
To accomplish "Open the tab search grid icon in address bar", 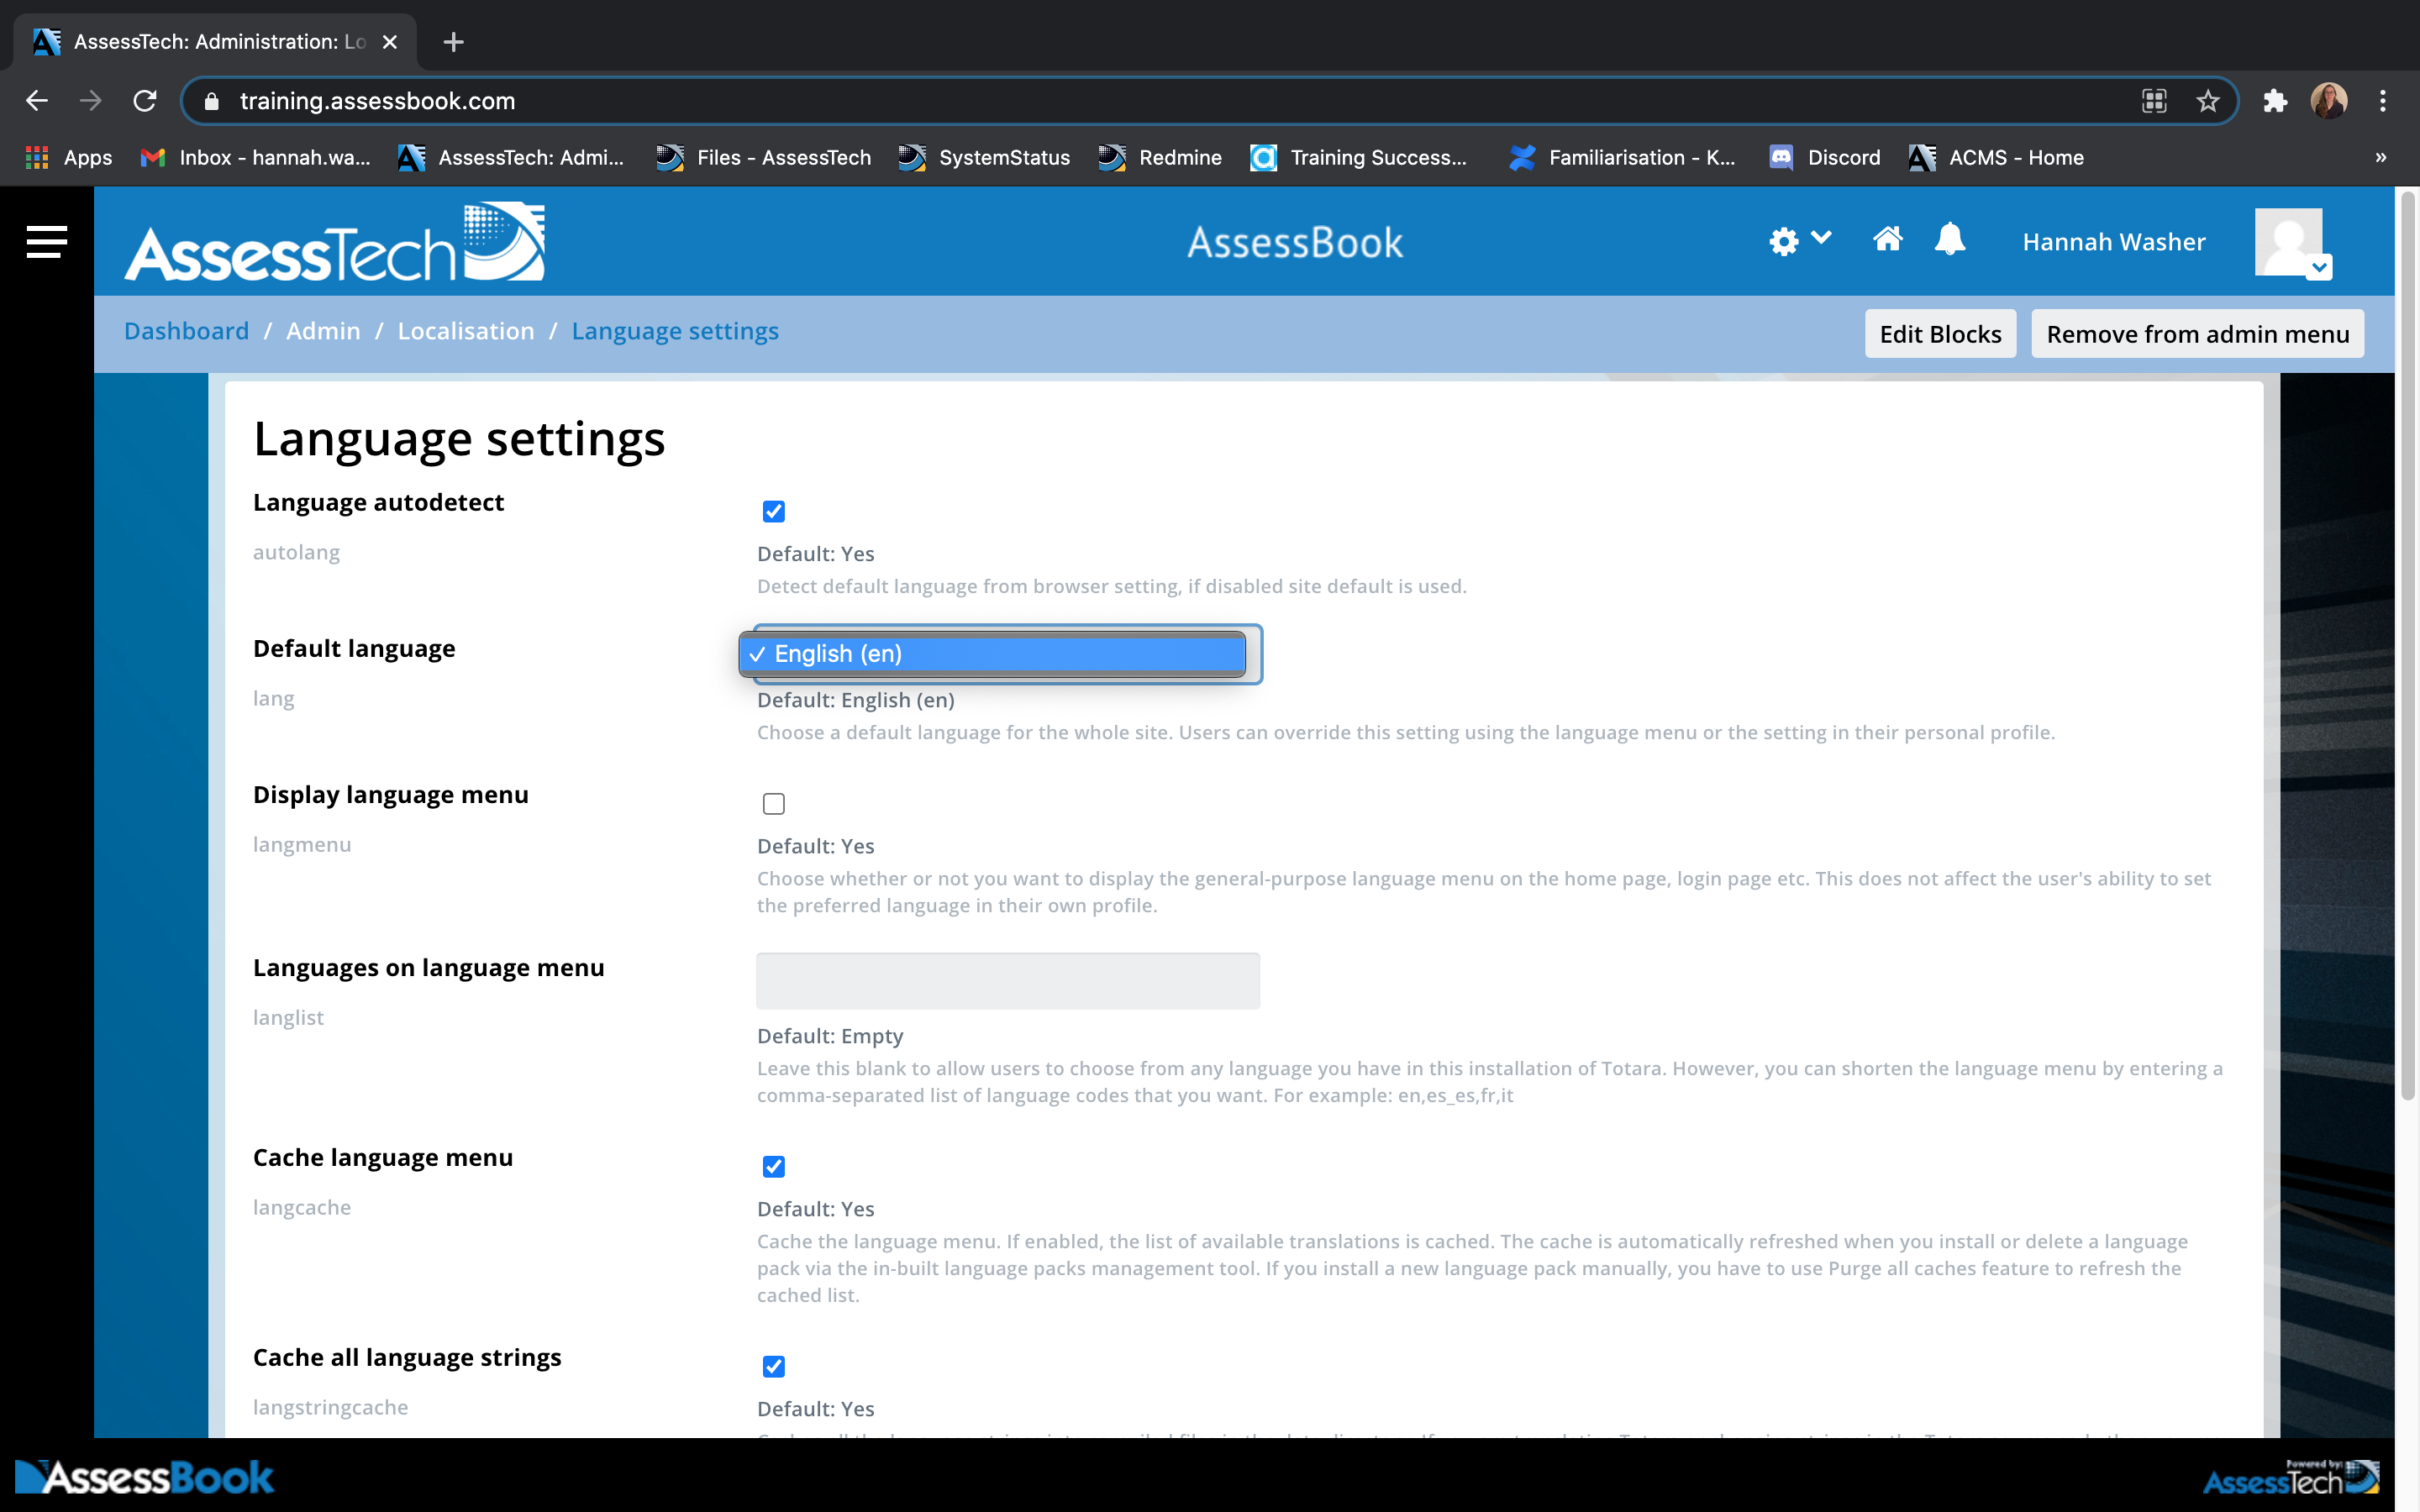I will click(2154, 101).
